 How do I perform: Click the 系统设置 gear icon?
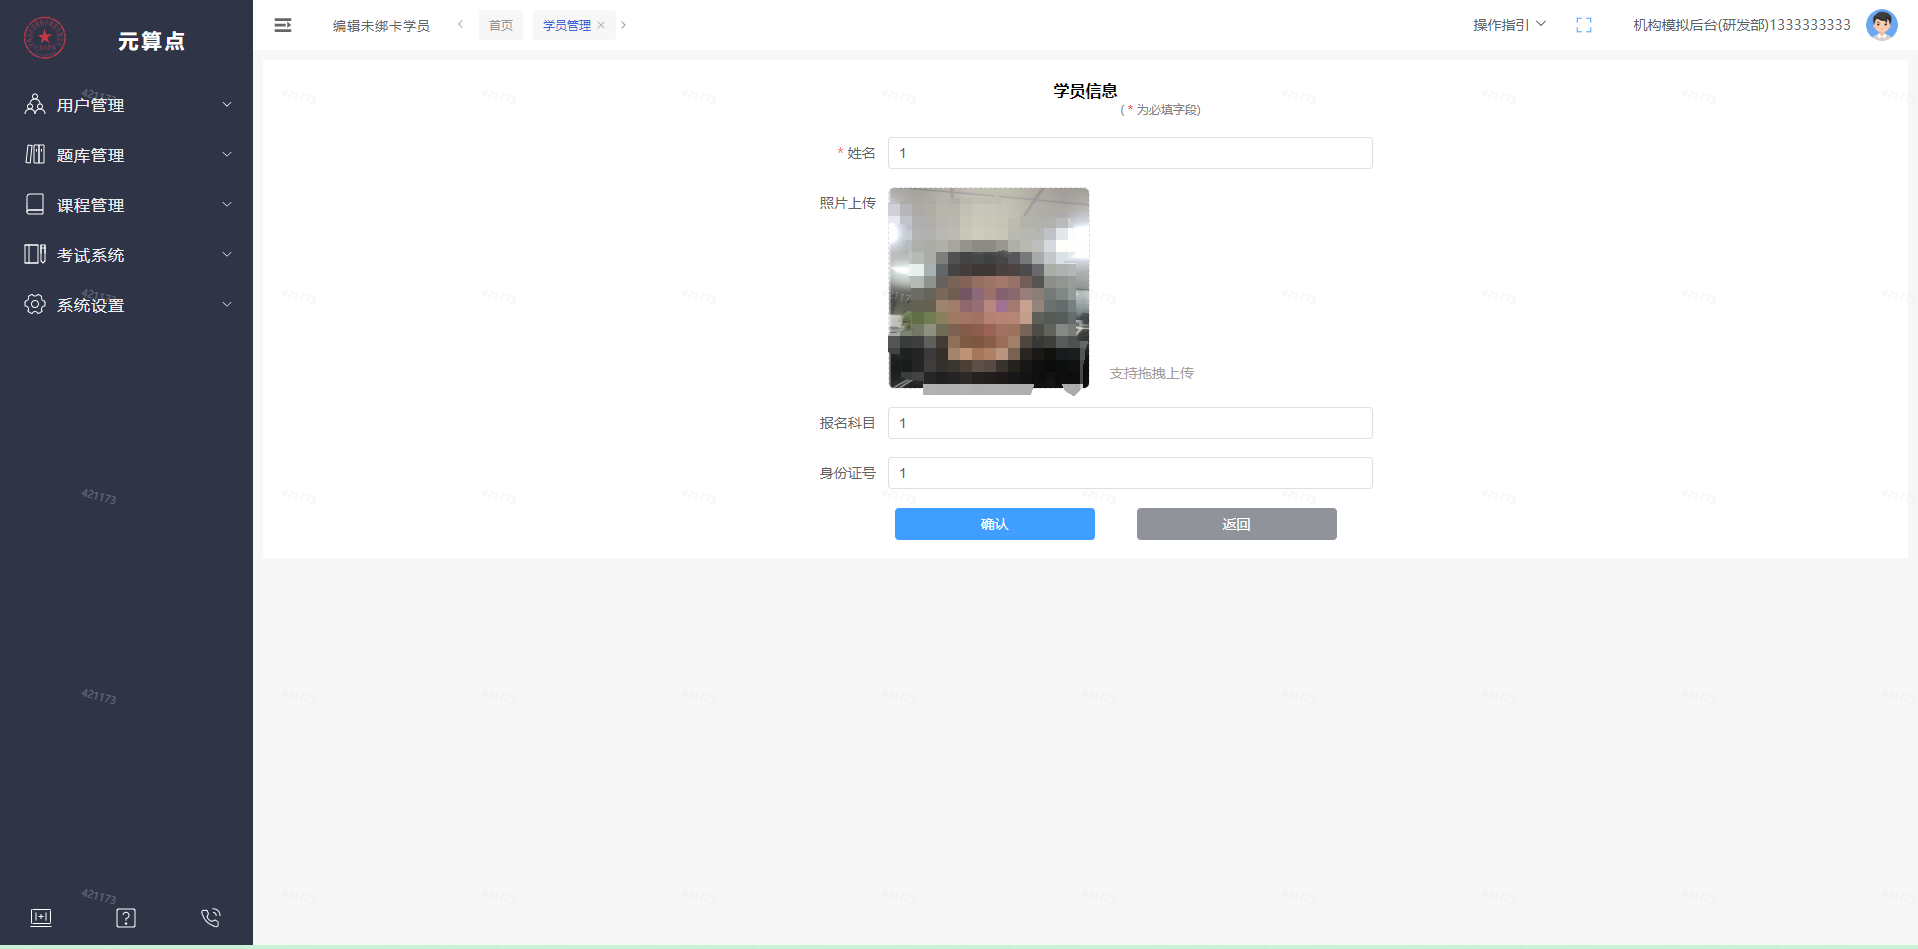click(x=35, y=304)
